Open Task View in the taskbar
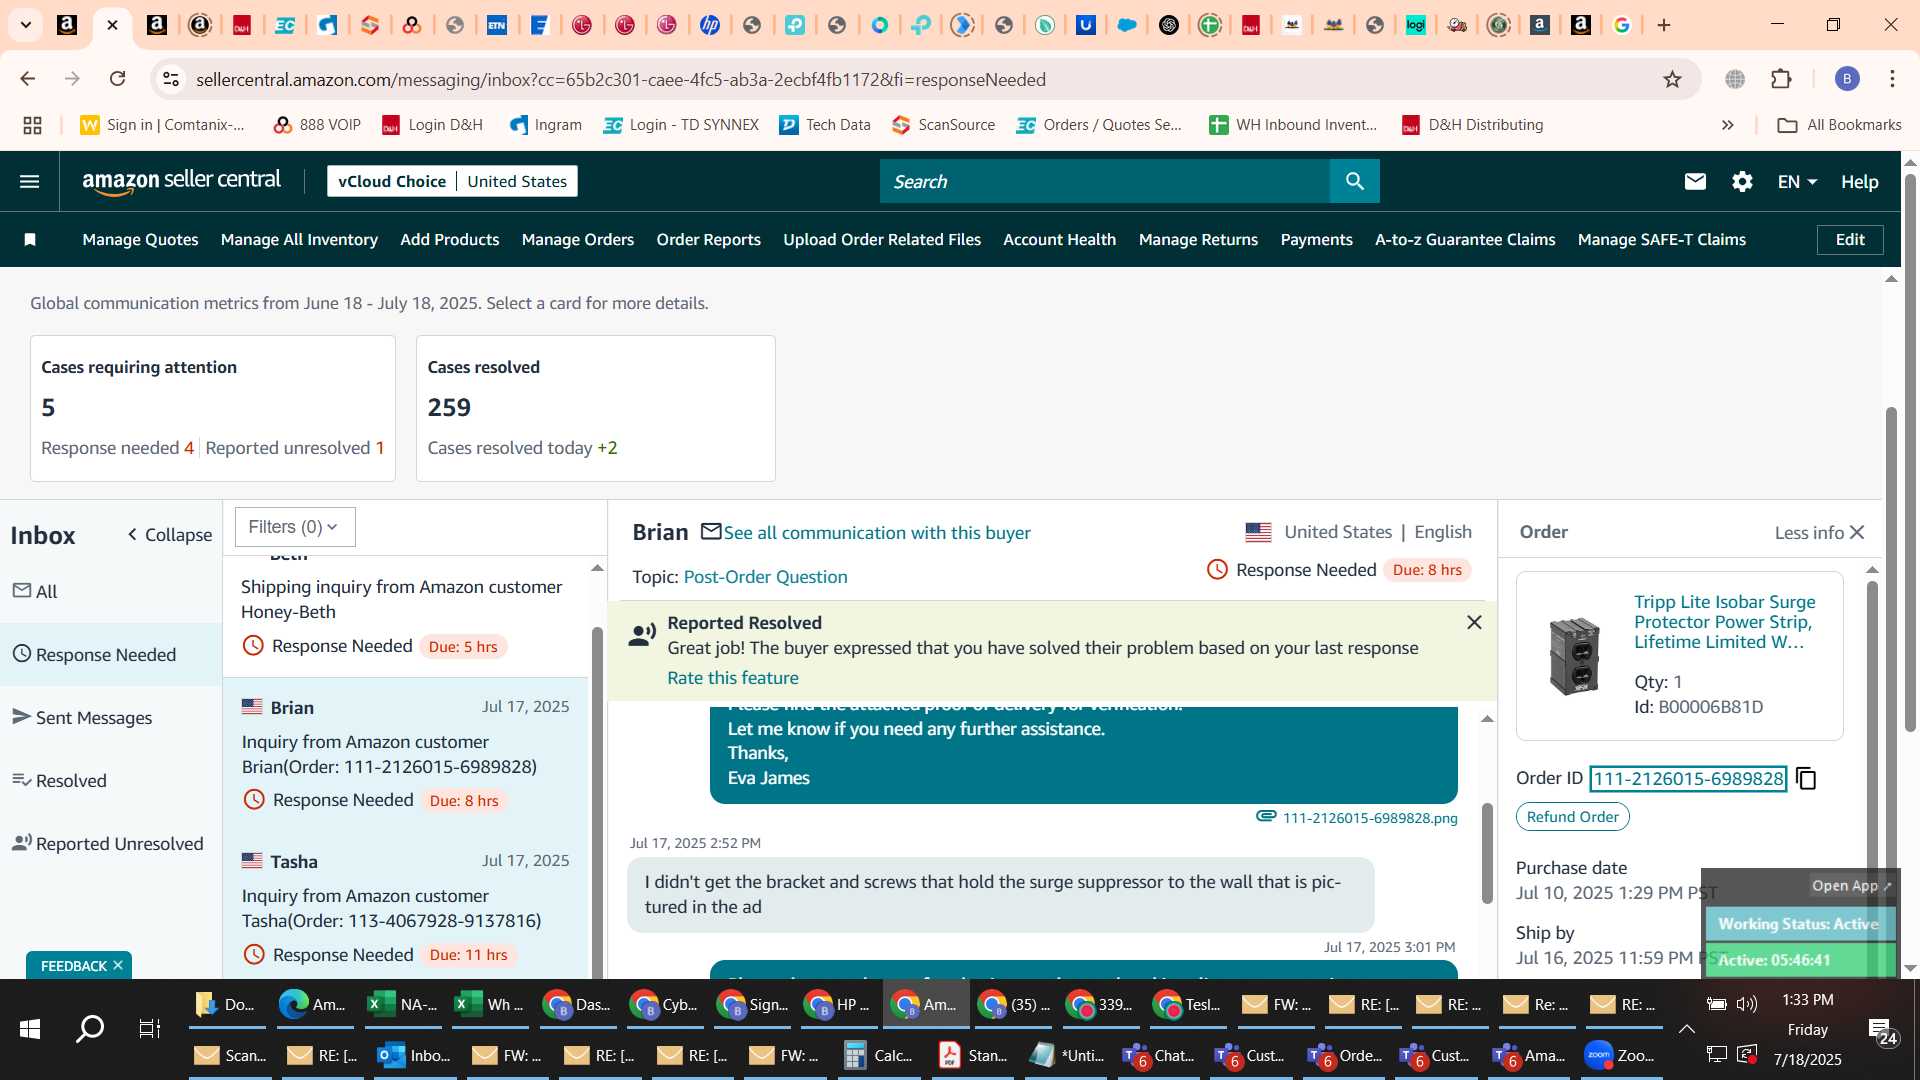Viewport: 1920px width, 1080px height. [x=149, y=1028]
